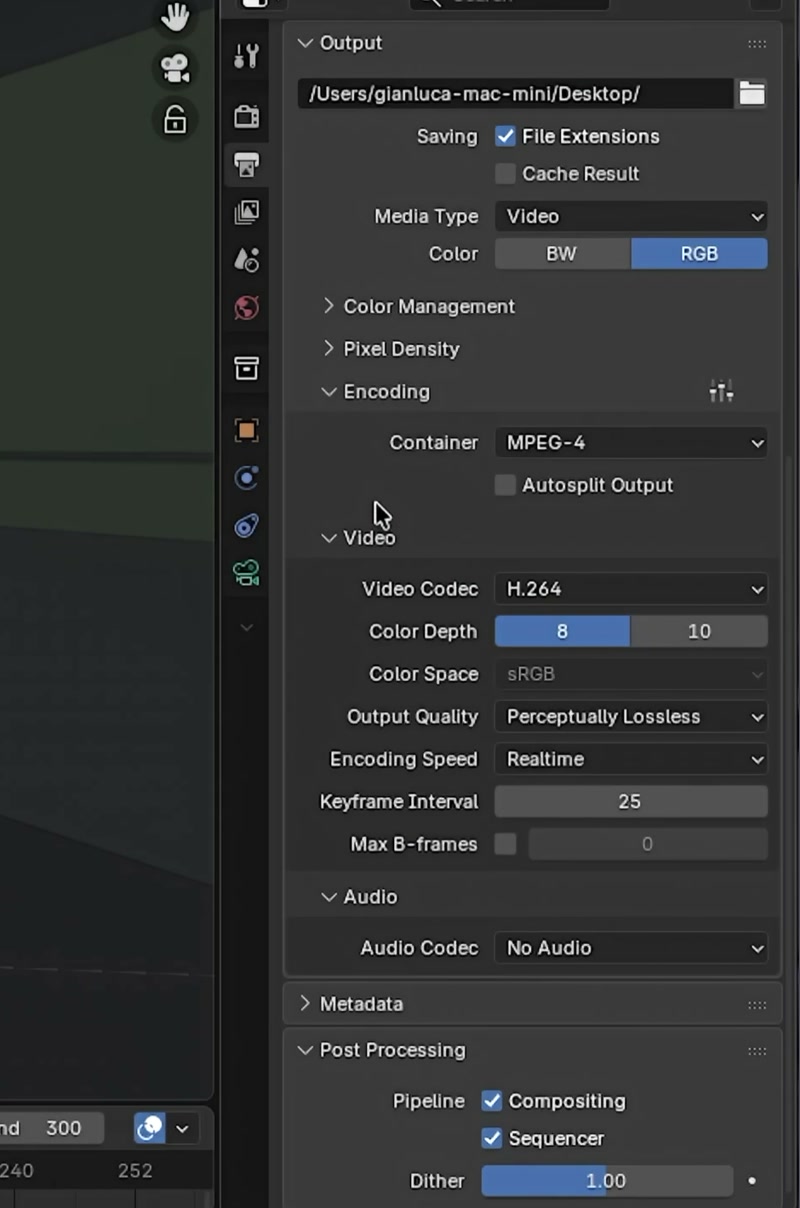
Task: Enable the Cache Result checkbox
Action: pyautogui.click(x=505, y=173)
